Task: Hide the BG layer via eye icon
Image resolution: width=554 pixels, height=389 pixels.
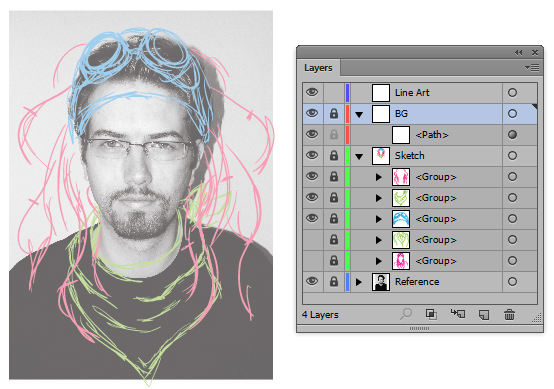Action: (312, 113)
